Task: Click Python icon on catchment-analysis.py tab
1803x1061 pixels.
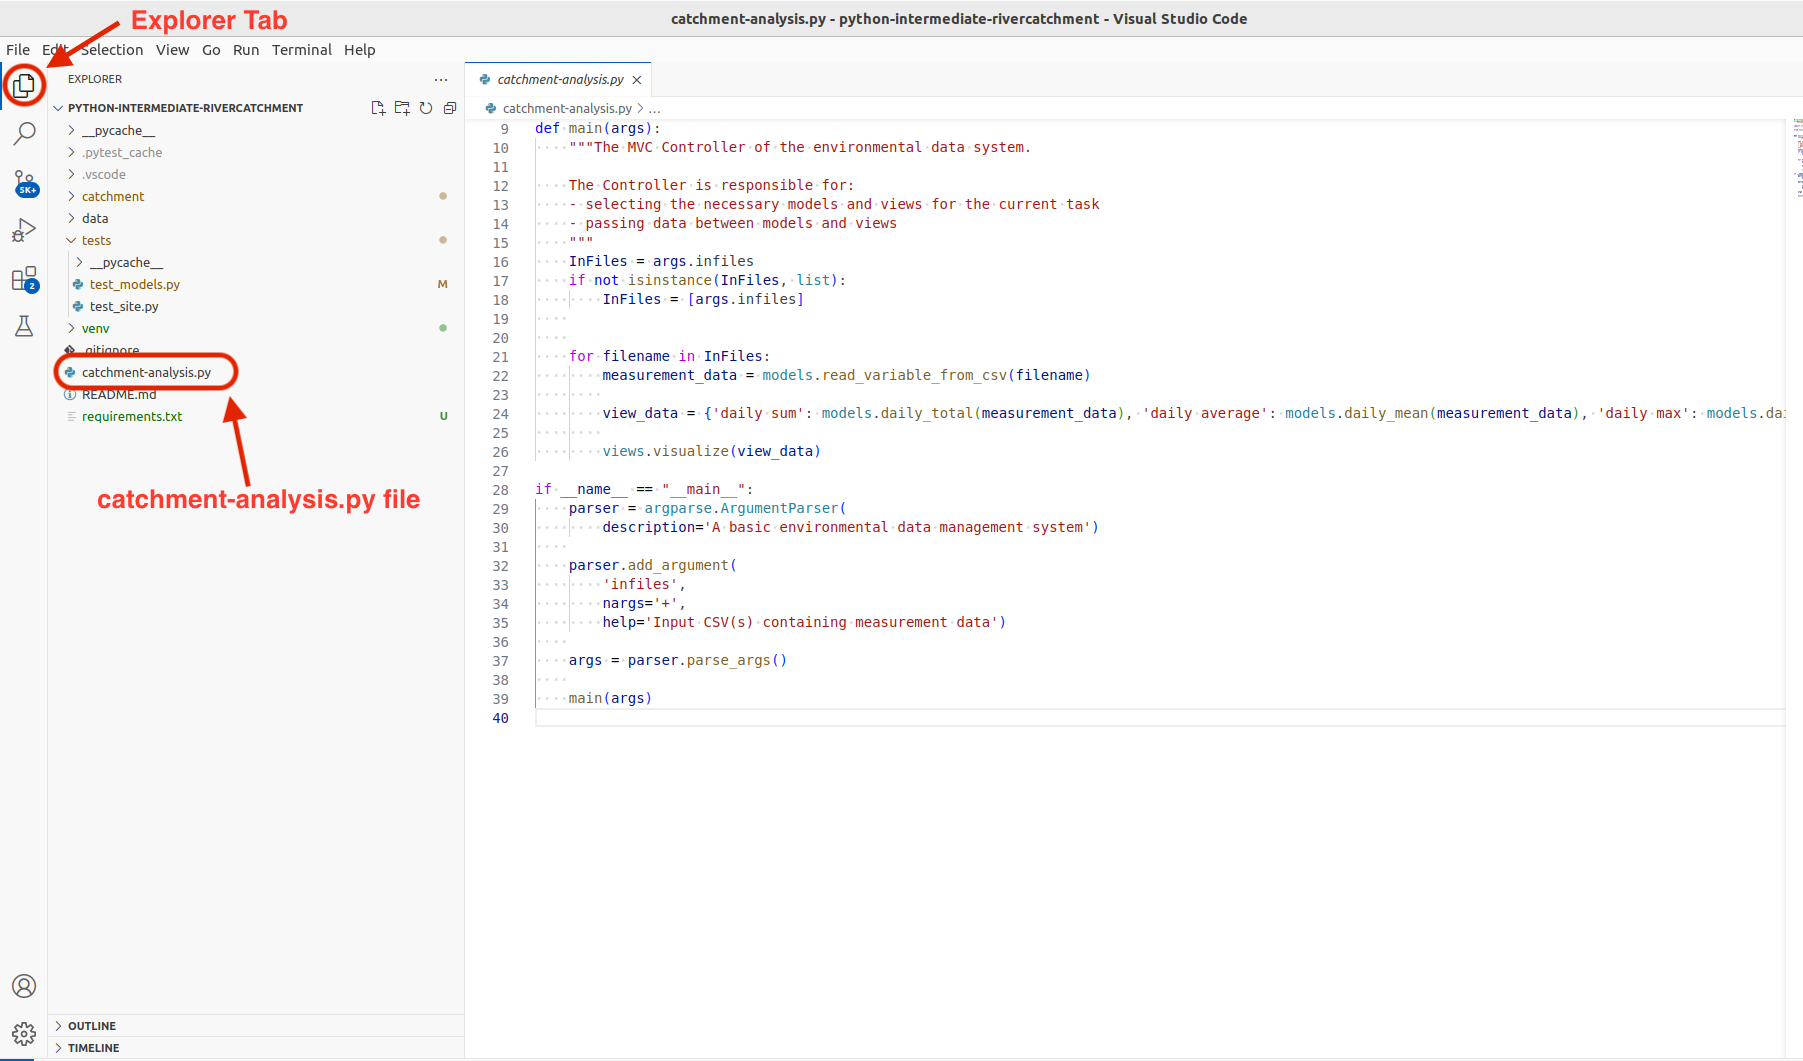Action: [x=485, y=80]
